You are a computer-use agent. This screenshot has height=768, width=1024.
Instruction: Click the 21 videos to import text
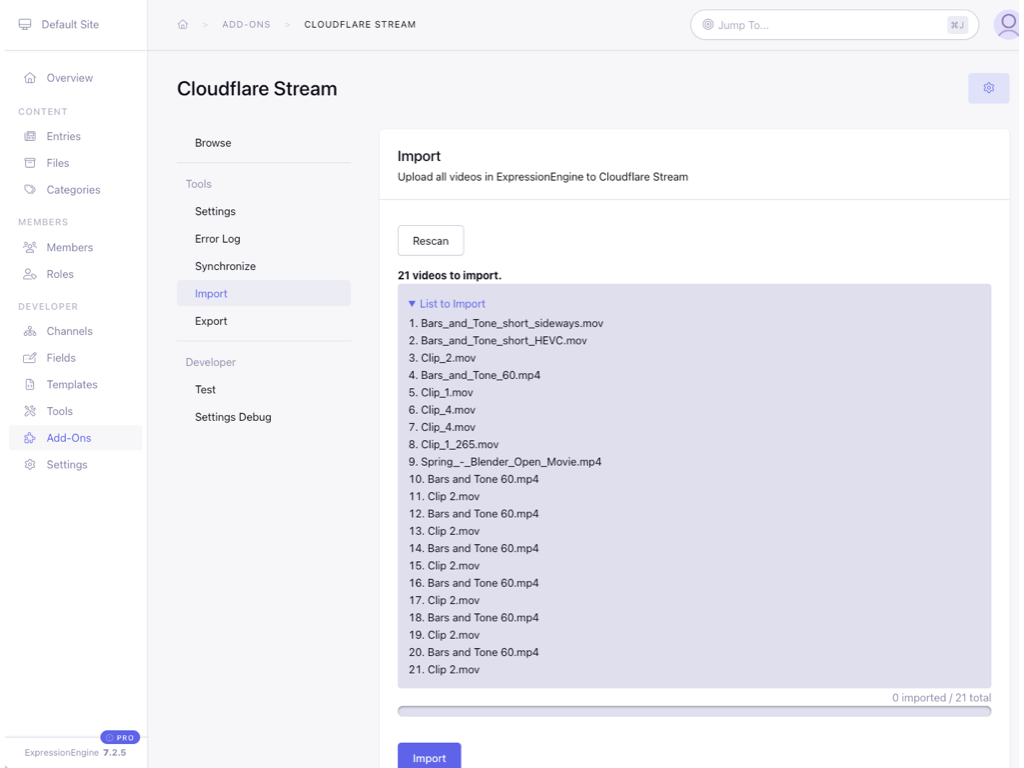[449, 275]
